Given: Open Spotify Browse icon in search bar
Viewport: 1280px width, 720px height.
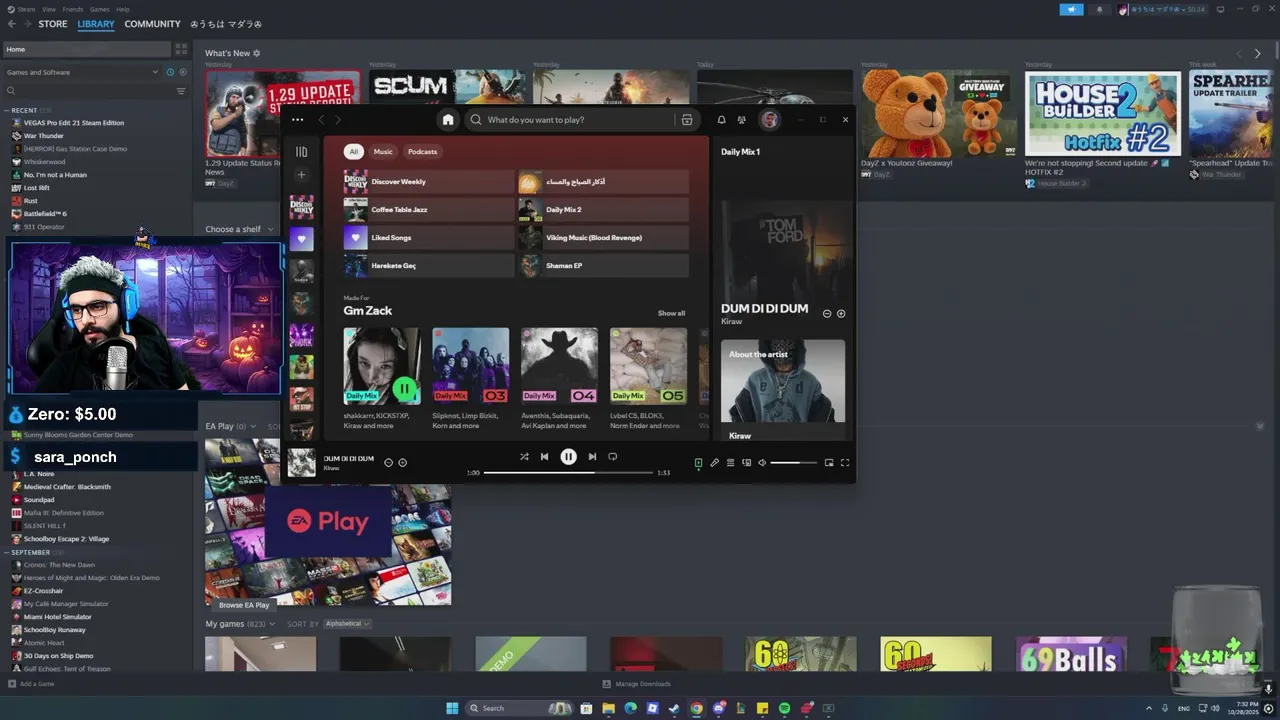Looking at the screenshot, I should tap(686, 119).
